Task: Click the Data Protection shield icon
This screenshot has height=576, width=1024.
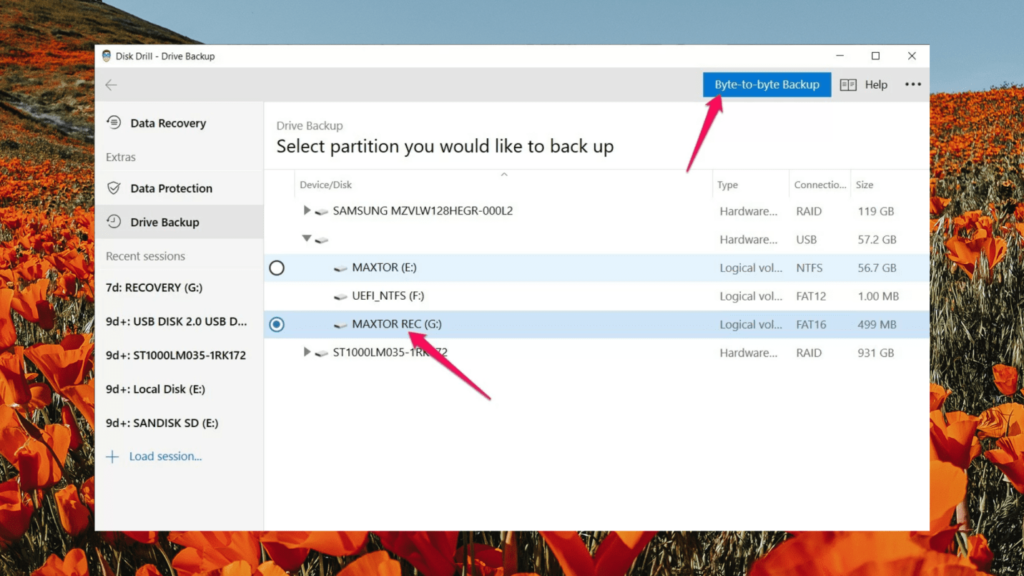Action: pos(114,188)
